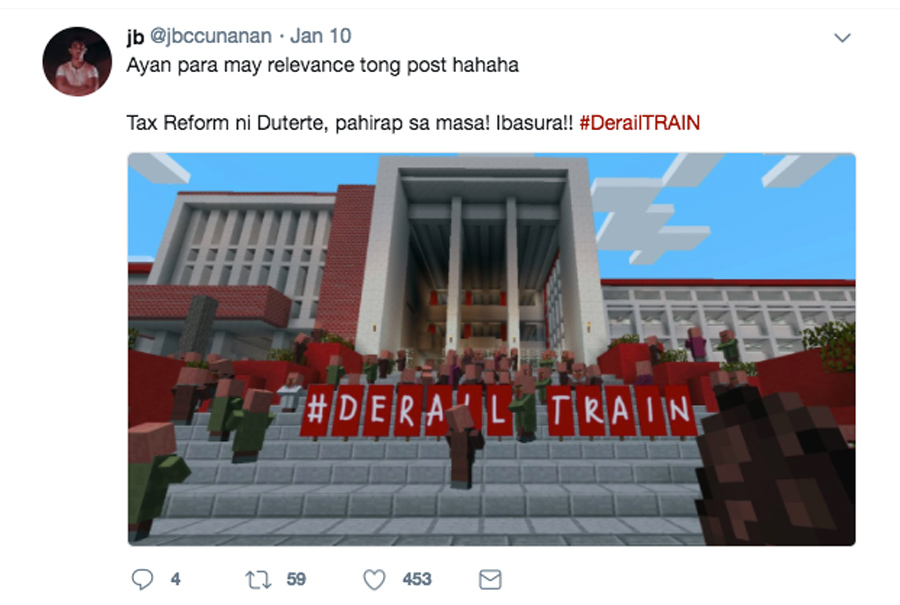Like the tweet with the heart icon
Viewport: 900px width, 605px height.
click(374, 580)
